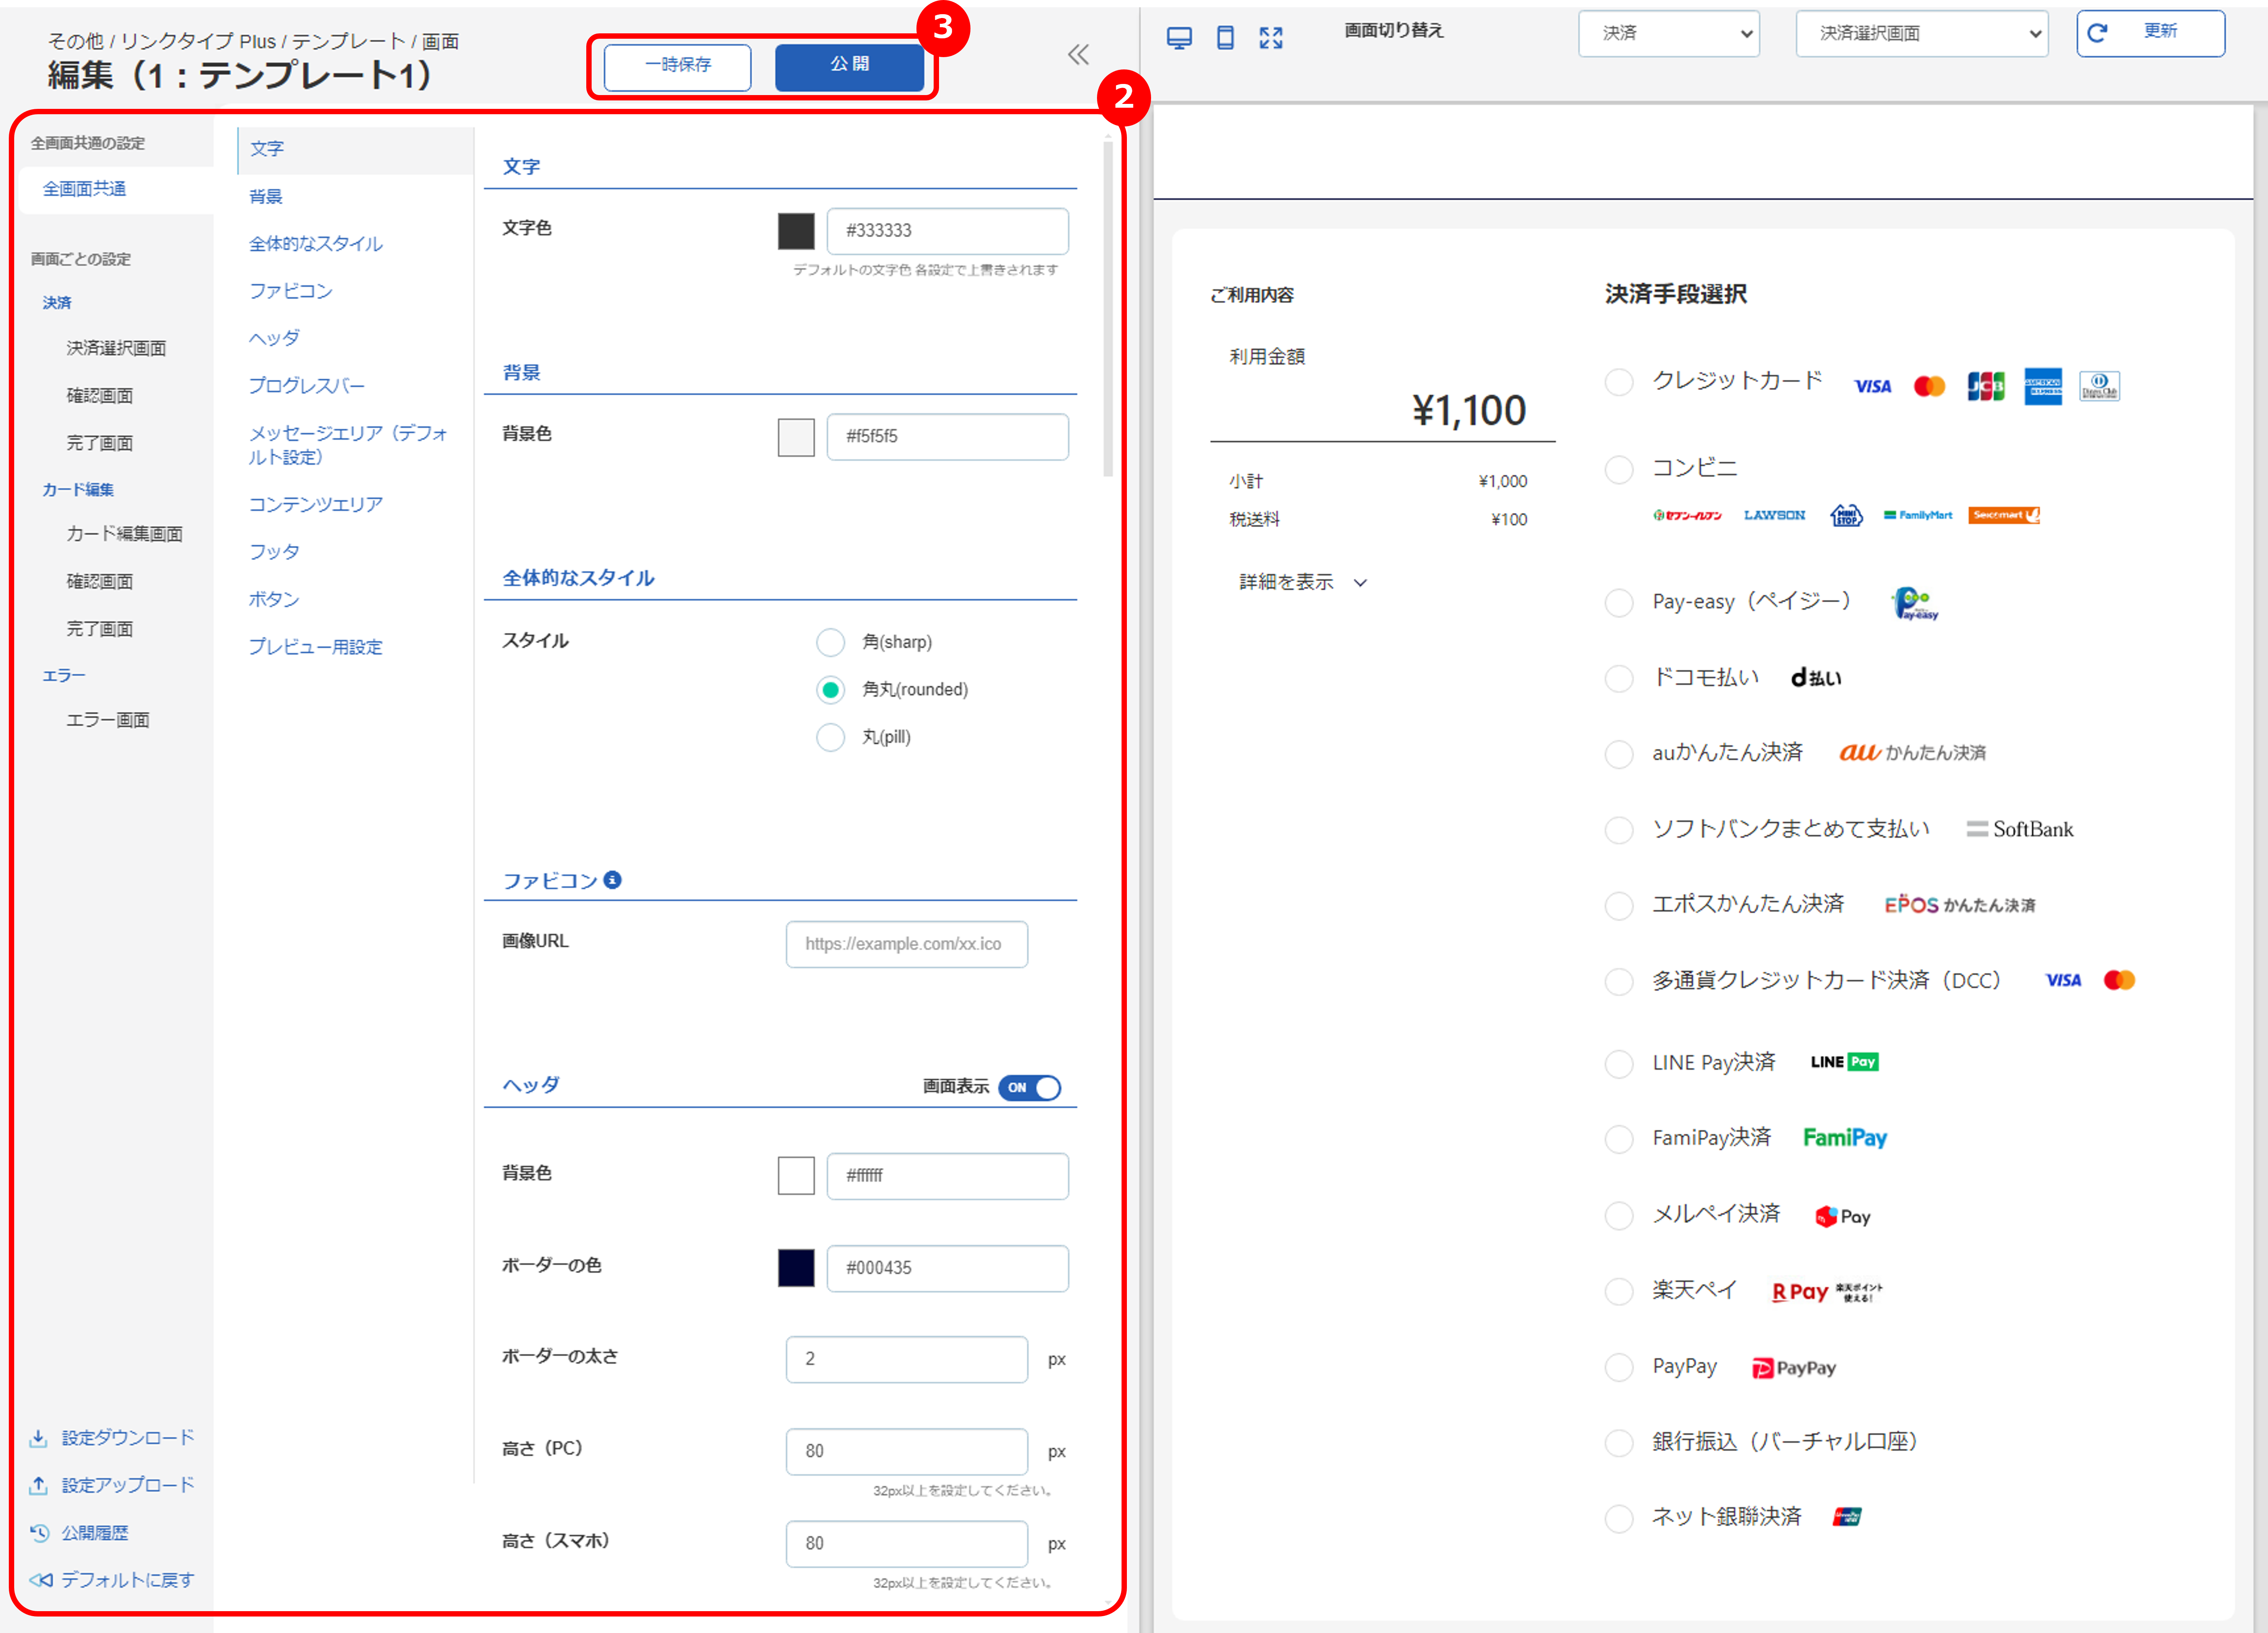Image resolution: width=2268 pixels, height=1633 pixels.
Task: Toggle the ヘッダ 画面表示 ON switch
Action: point(1029,1087)
